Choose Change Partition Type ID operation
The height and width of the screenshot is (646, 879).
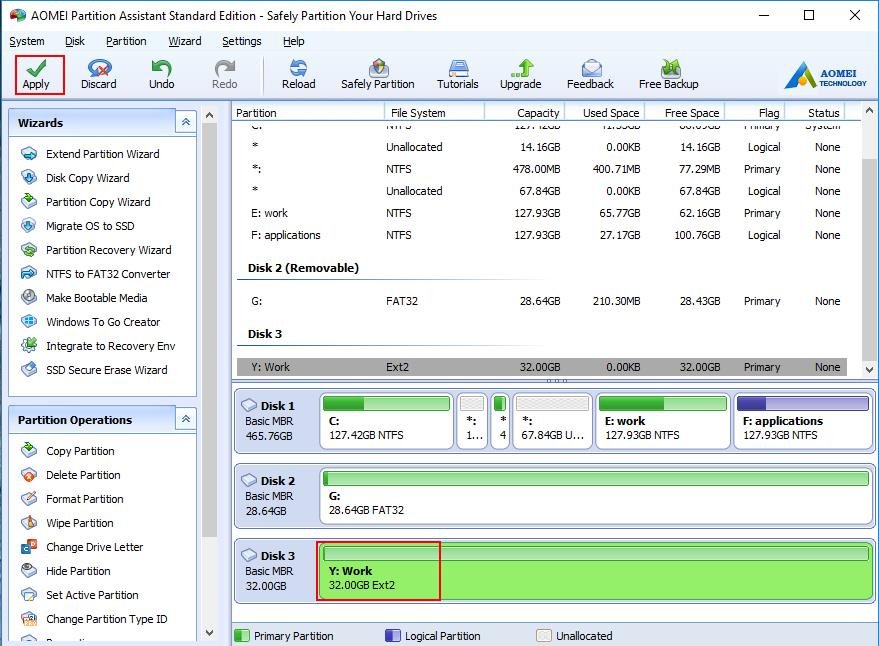click(107, 619)
